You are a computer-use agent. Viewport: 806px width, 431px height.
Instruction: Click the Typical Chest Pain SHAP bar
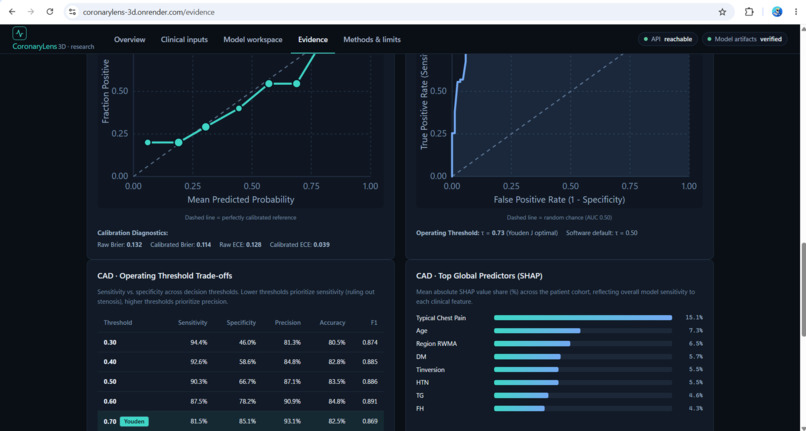pos(583,318)
